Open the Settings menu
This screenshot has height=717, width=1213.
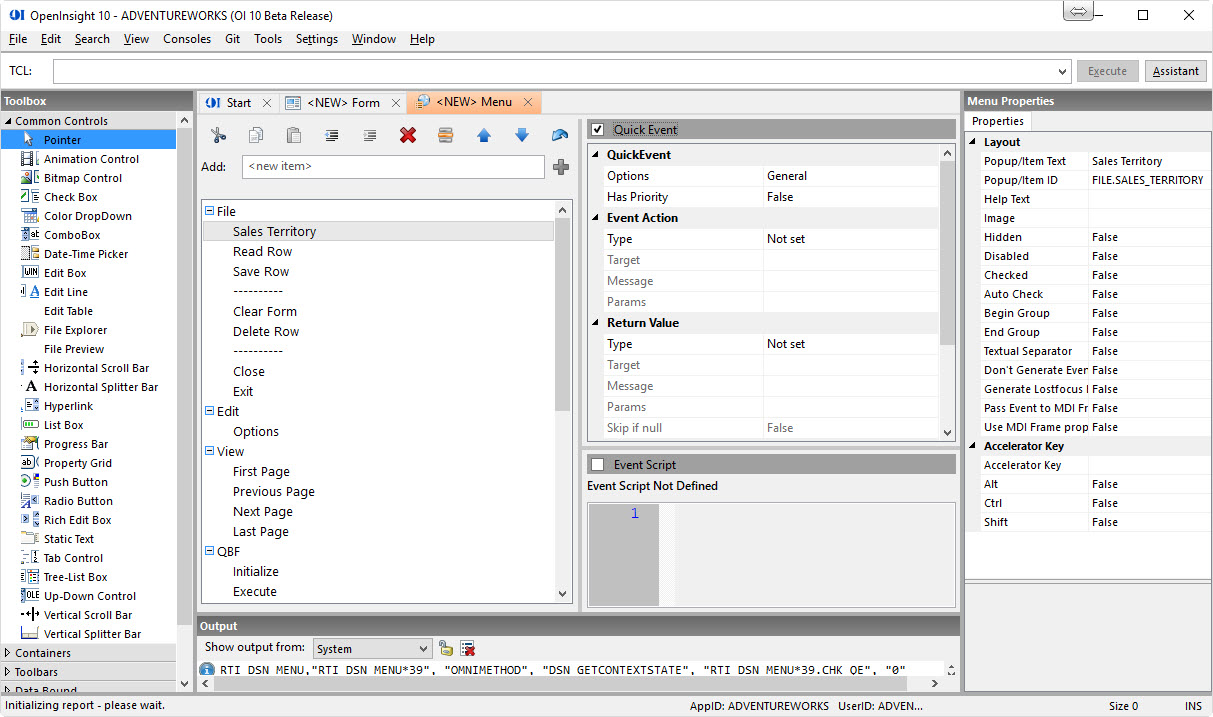(317, 39)
